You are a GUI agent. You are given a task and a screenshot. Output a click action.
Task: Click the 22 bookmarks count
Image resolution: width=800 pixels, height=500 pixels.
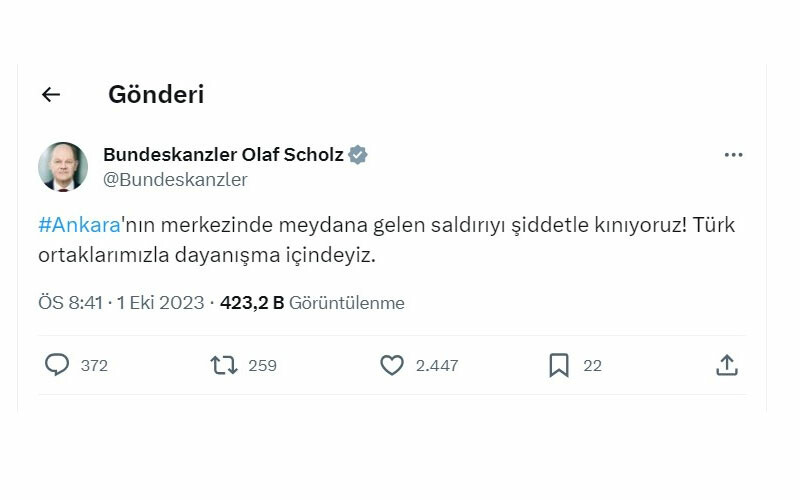593,366
